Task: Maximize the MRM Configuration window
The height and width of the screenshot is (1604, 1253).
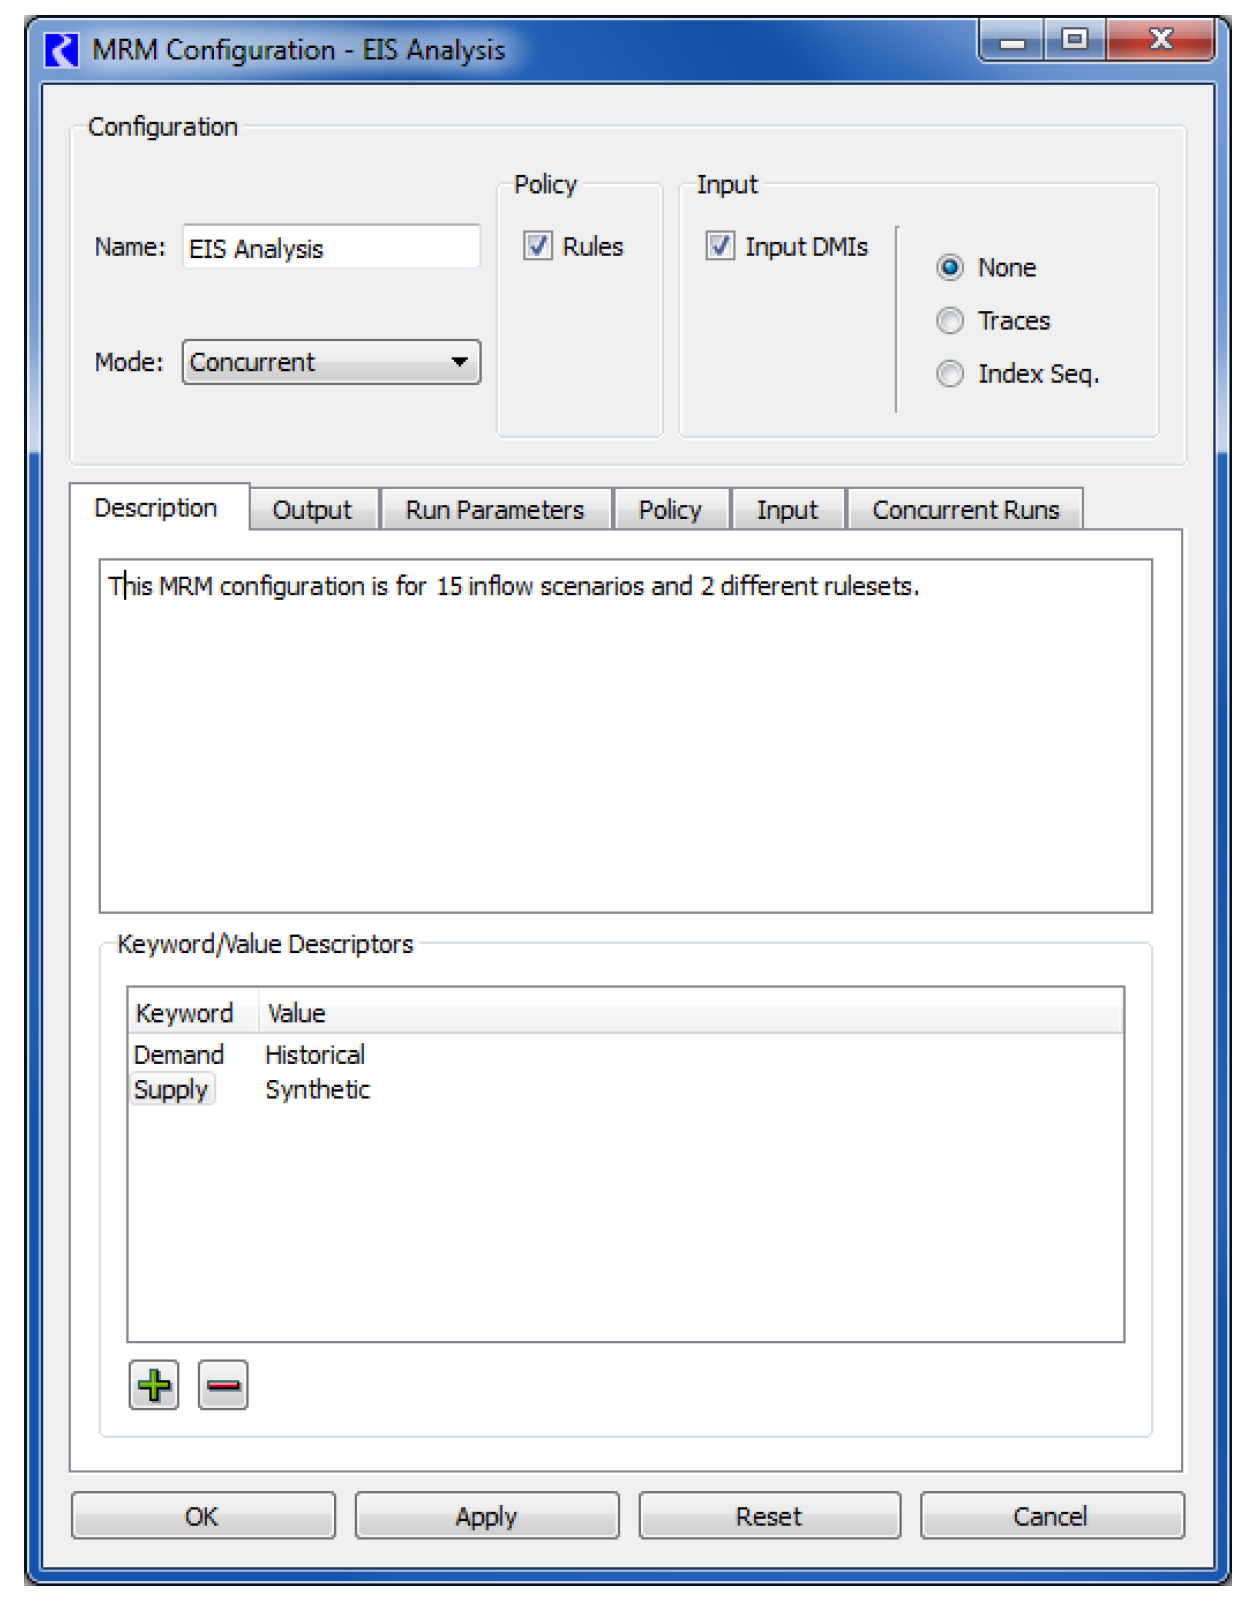Action: click(x=1075, y=41)
